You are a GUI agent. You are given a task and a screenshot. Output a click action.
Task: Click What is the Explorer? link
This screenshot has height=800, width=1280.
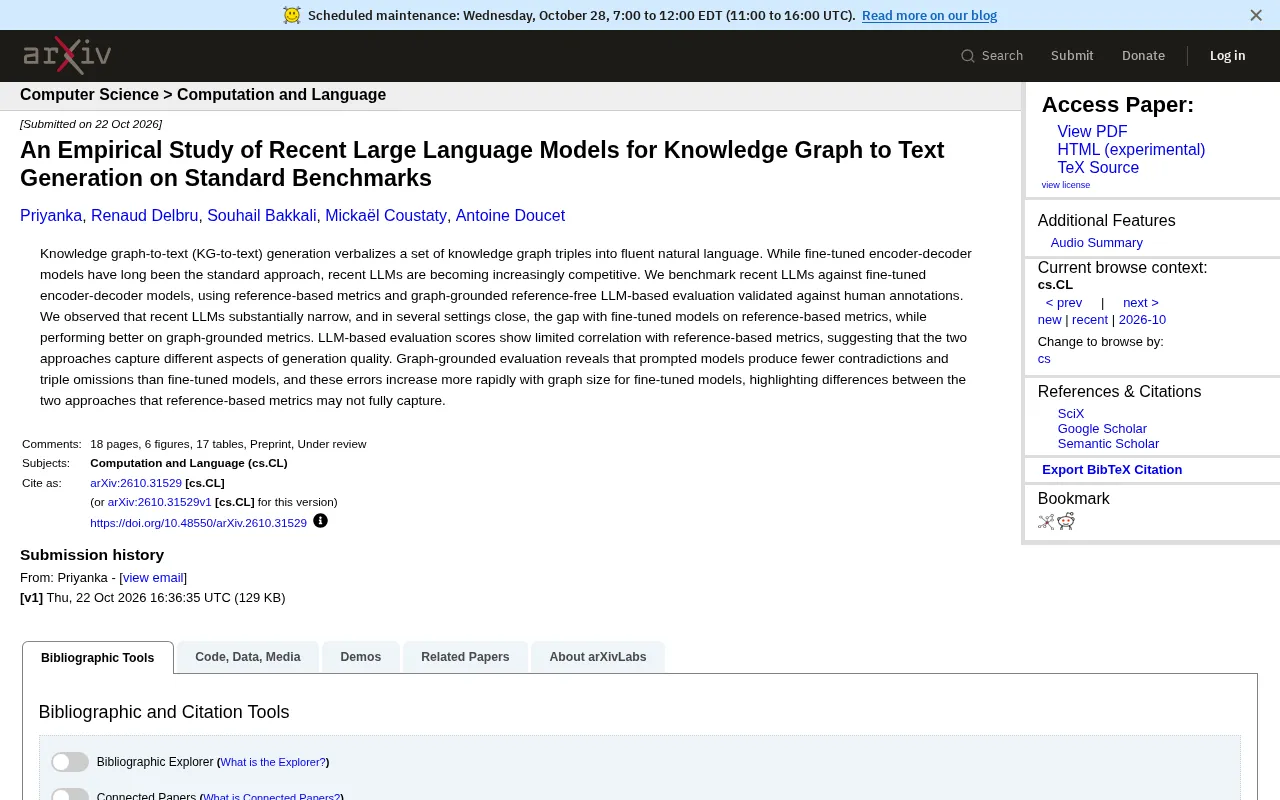[x=273, y=762]
